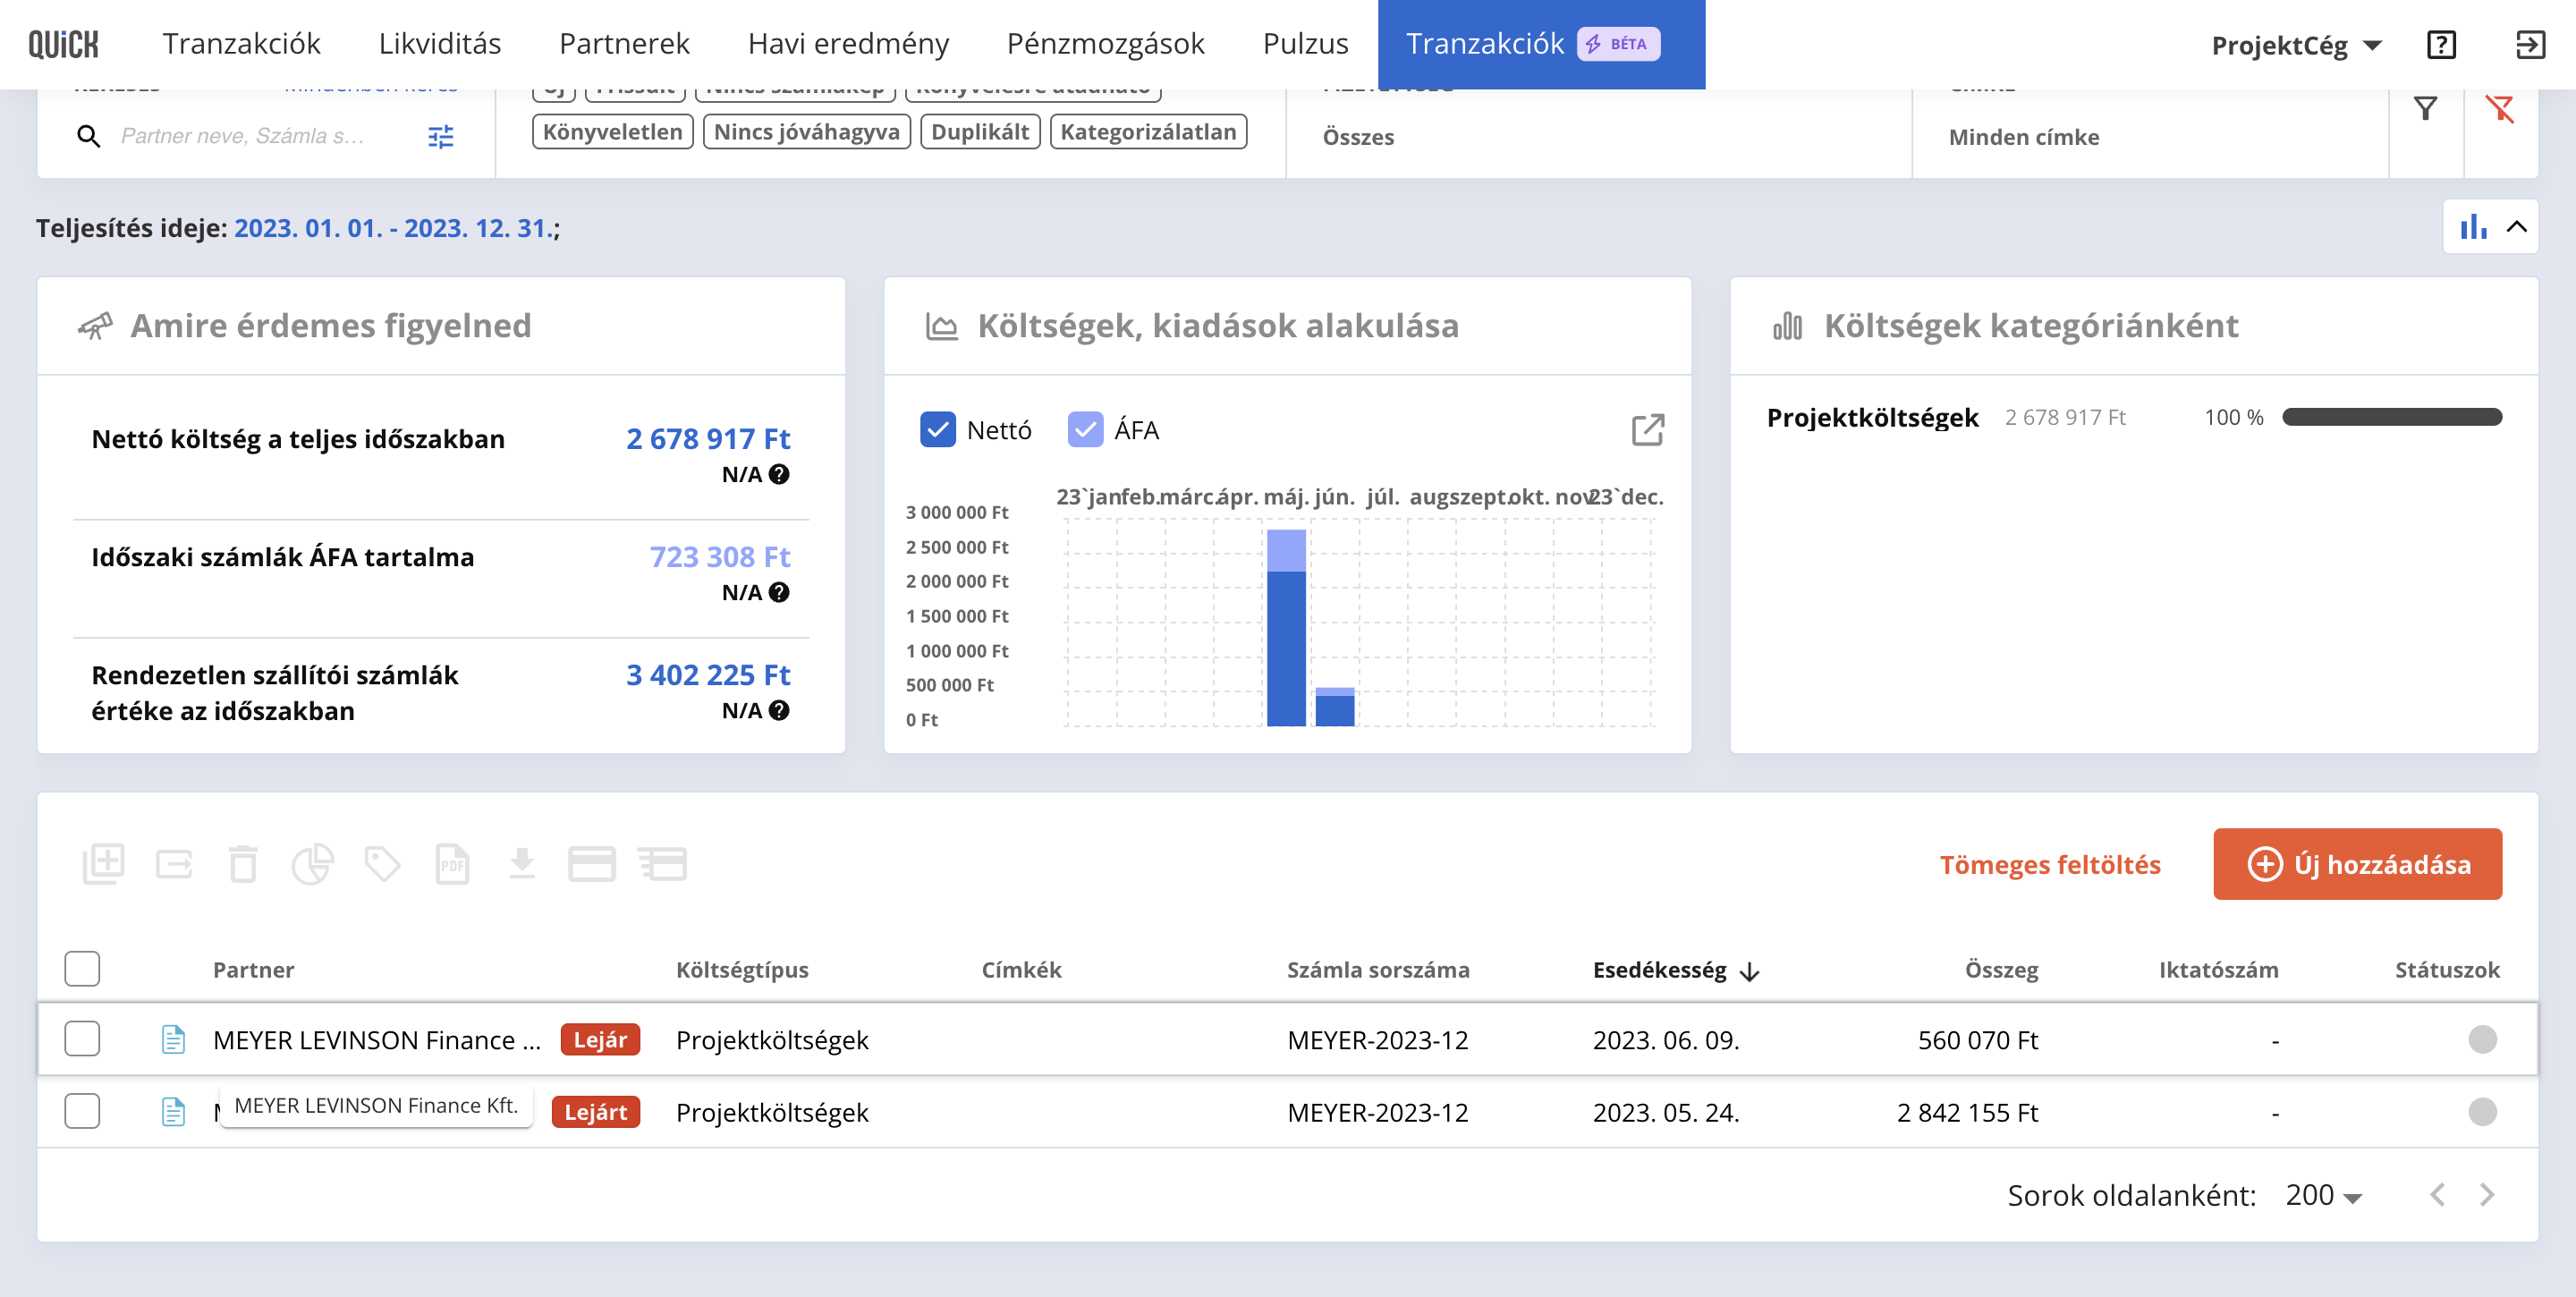The width and height of the screenshot is (2576, 1297).
Task: Click the Projektköltségek 100 % progress bar
Action: pos(2392,417)
